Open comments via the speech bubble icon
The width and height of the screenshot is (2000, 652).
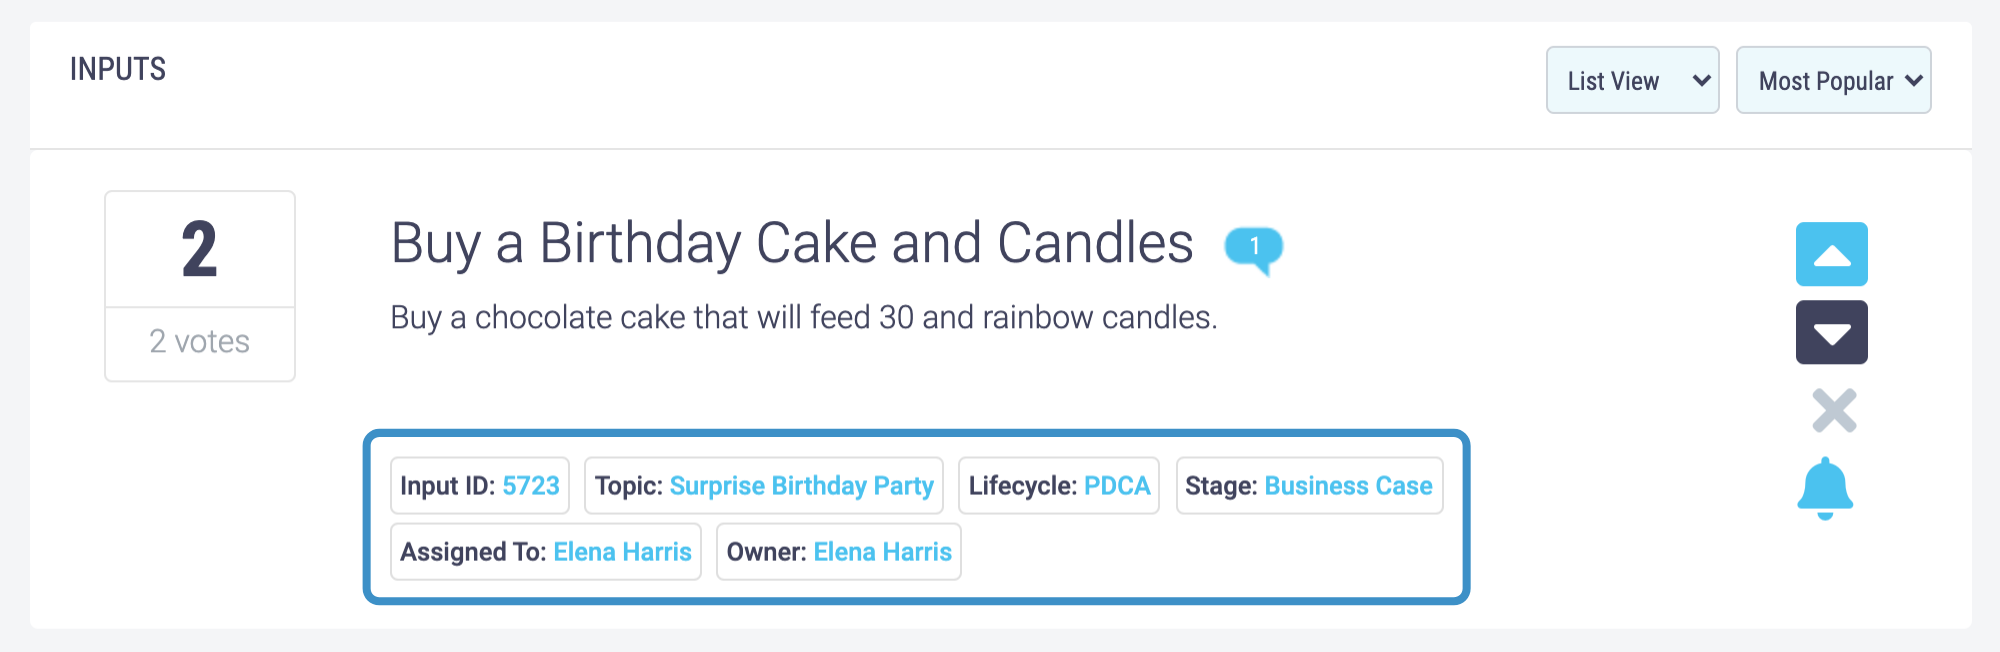click(1254, 250)
